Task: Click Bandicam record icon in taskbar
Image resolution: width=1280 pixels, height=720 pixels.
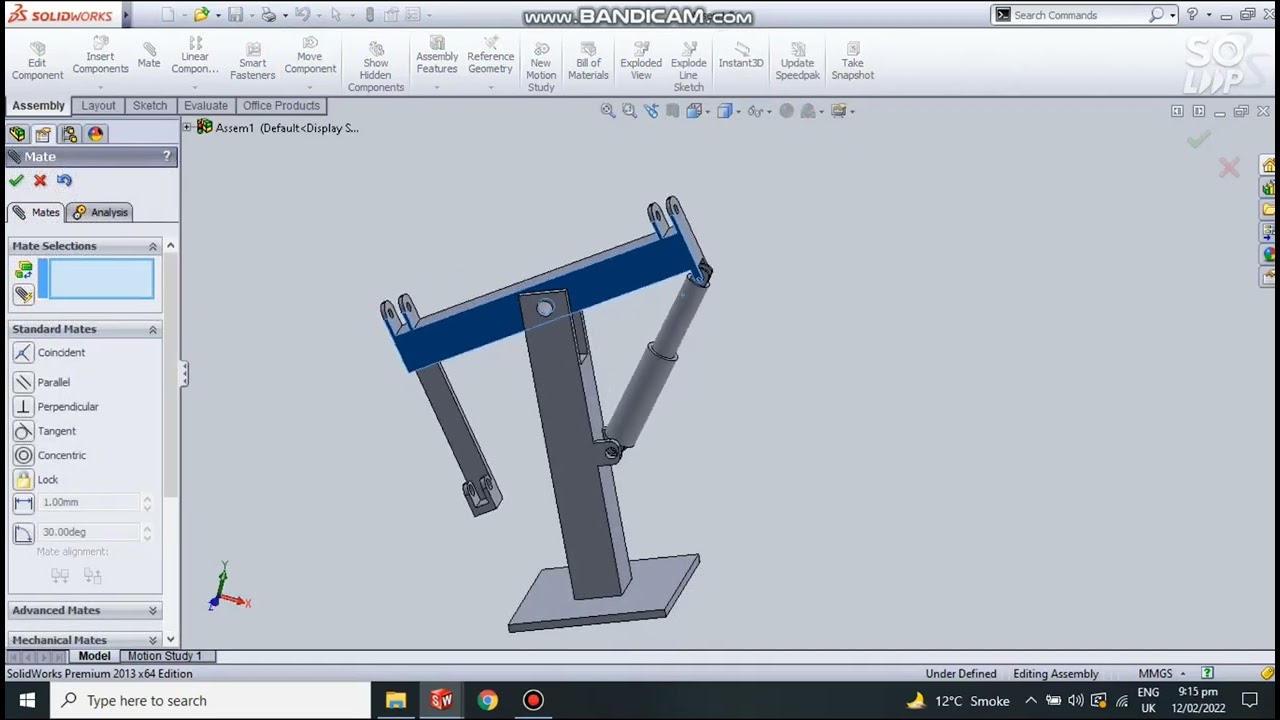Action: pos(533,700)
